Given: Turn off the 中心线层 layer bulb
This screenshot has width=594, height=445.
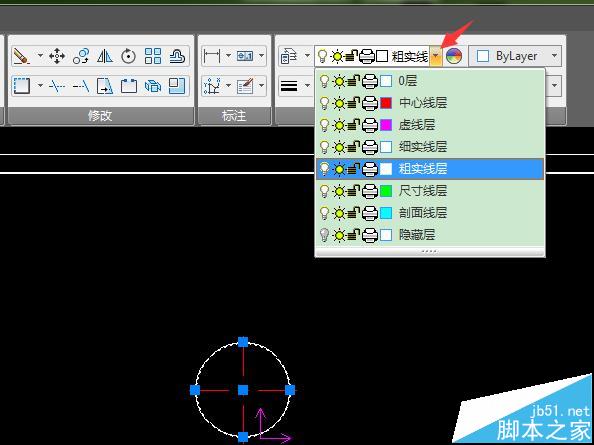Looking at the screenshot, I should 324,103.
